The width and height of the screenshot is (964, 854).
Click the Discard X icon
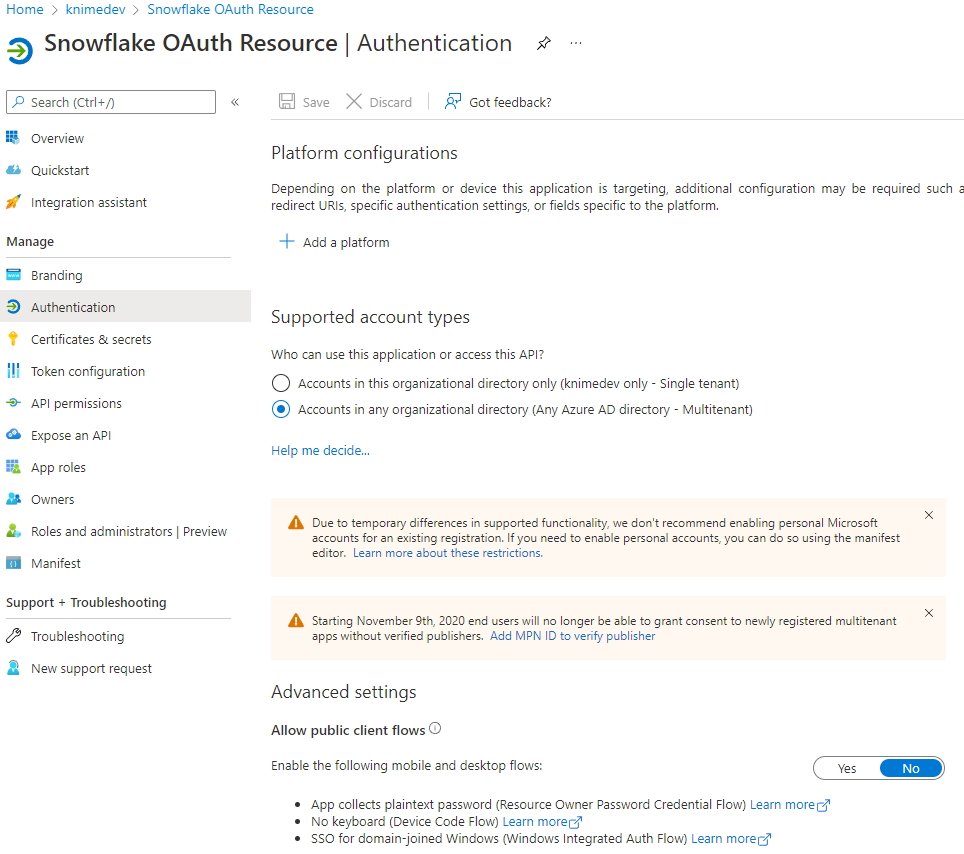coord(354,101)
